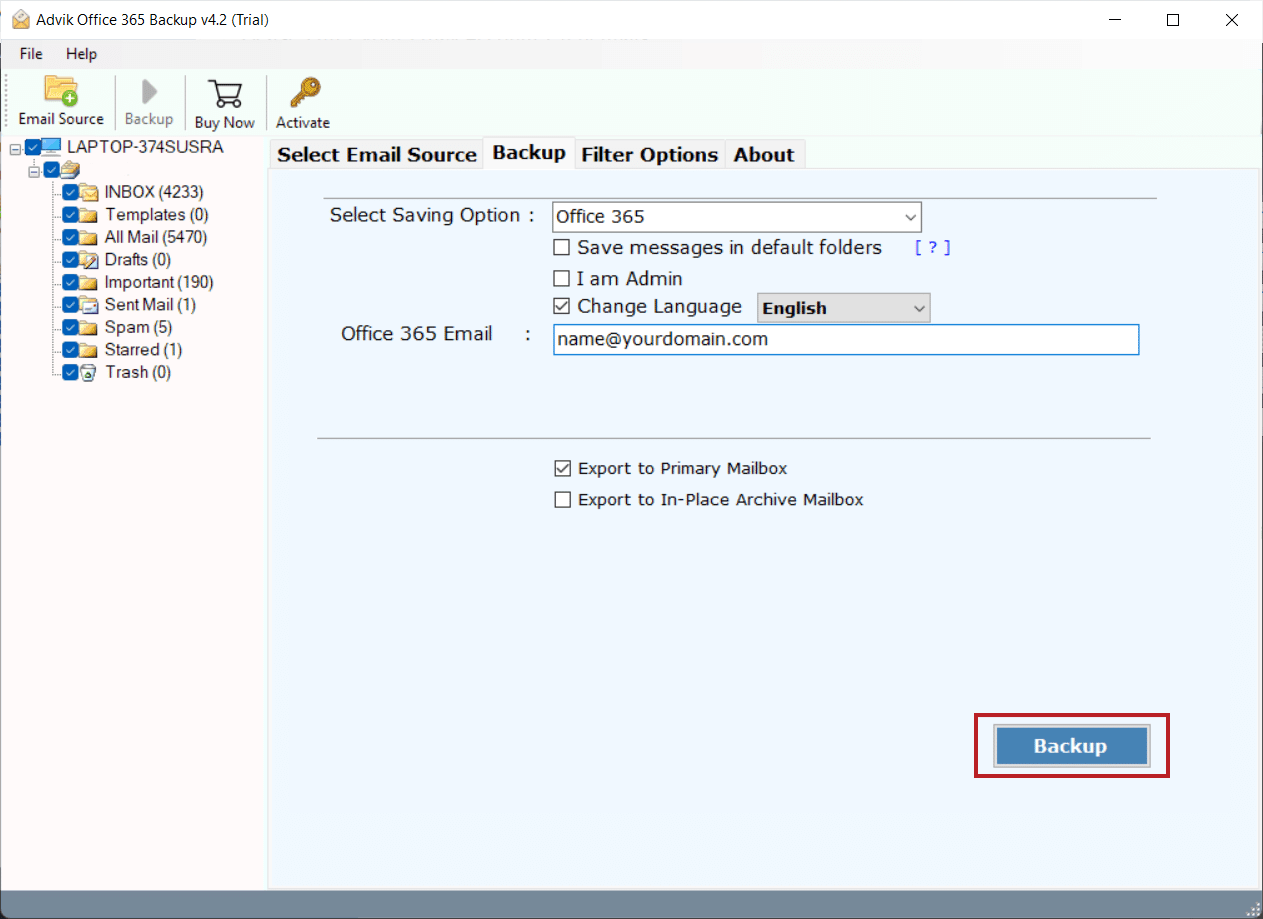Click the Activate key icon
Image resolution: width=1263 pixels, height=919 pixels.
tap(303, 93)
